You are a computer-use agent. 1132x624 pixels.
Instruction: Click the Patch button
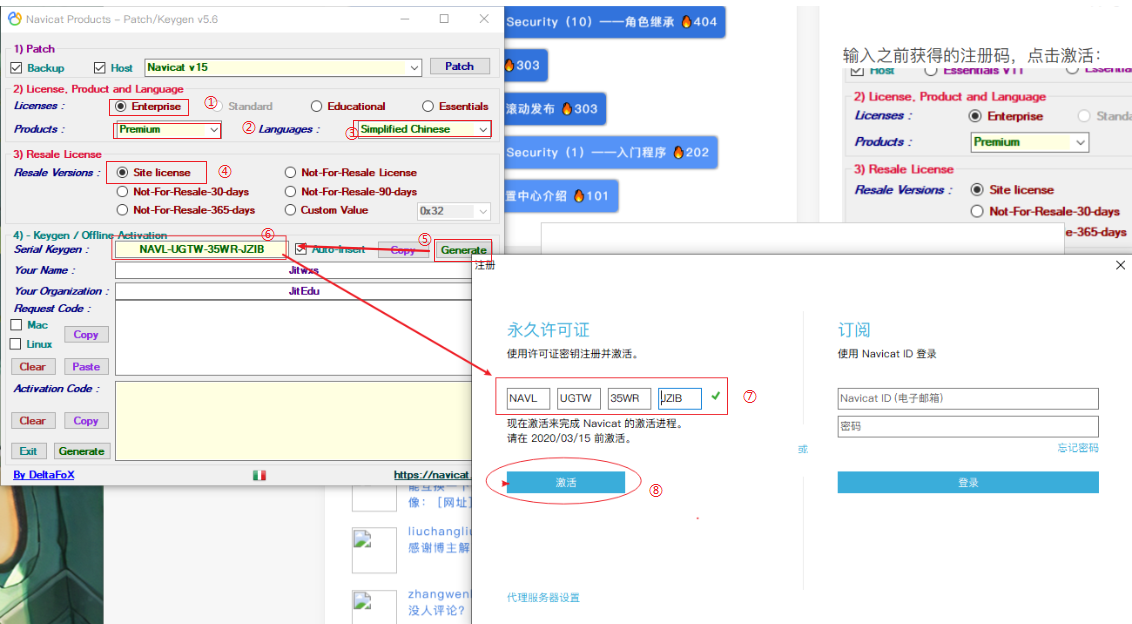[x=459, y=66]
